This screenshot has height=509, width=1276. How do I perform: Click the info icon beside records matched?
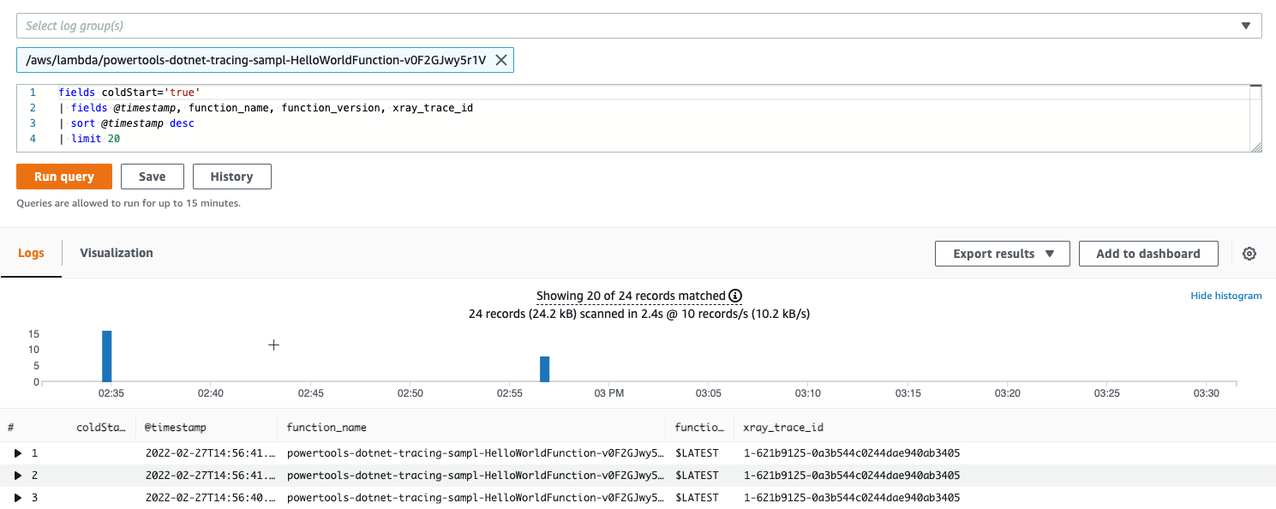pyautogui.click(x=736, y=296)
